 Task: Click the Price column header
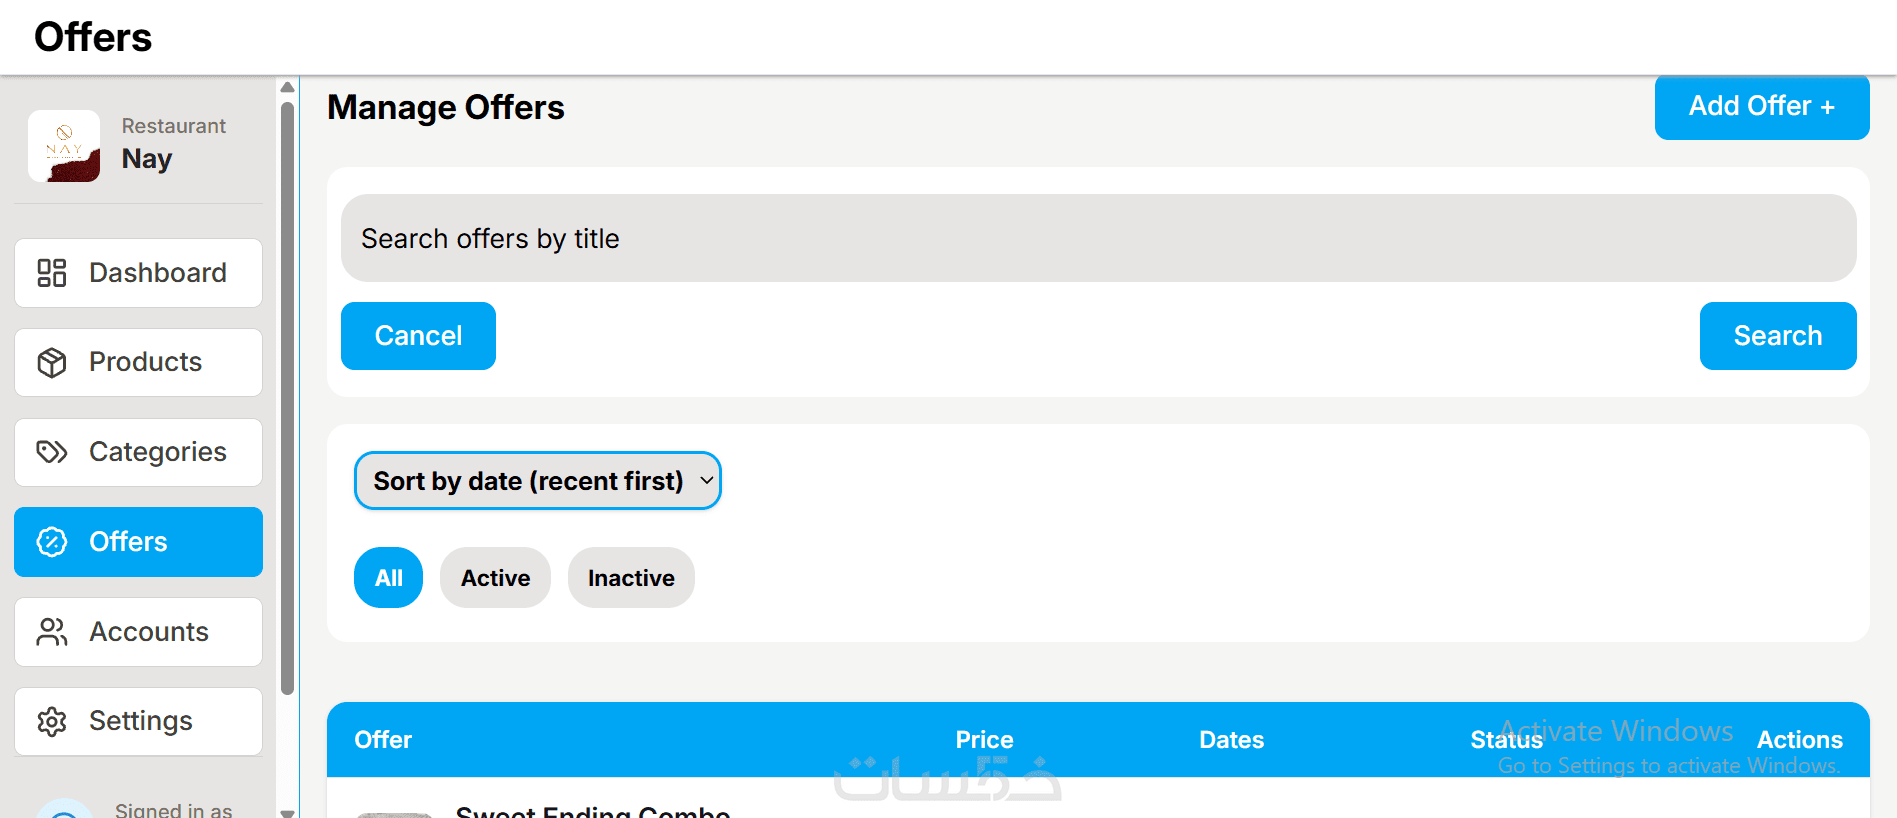point(984,740)
